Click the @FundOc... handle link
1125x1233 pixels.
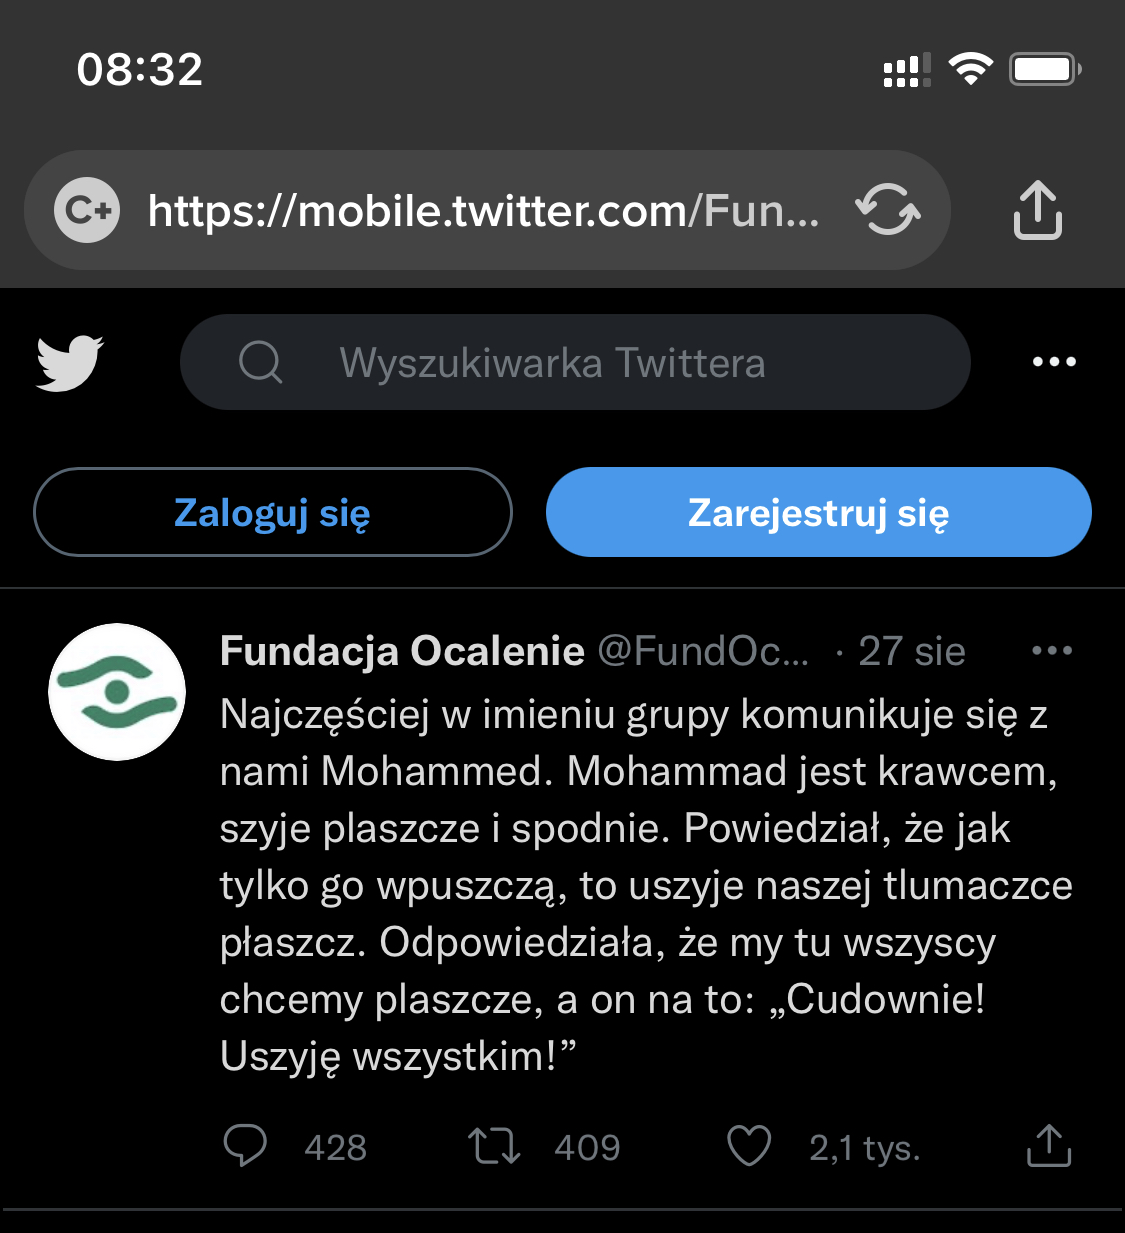[x=704, y=651]
